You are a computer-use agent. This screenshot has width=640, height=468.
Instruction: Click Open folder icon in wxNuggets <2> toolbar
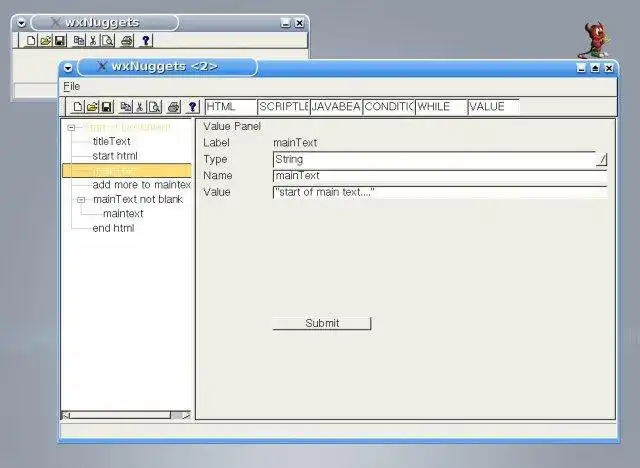[92, 107]
